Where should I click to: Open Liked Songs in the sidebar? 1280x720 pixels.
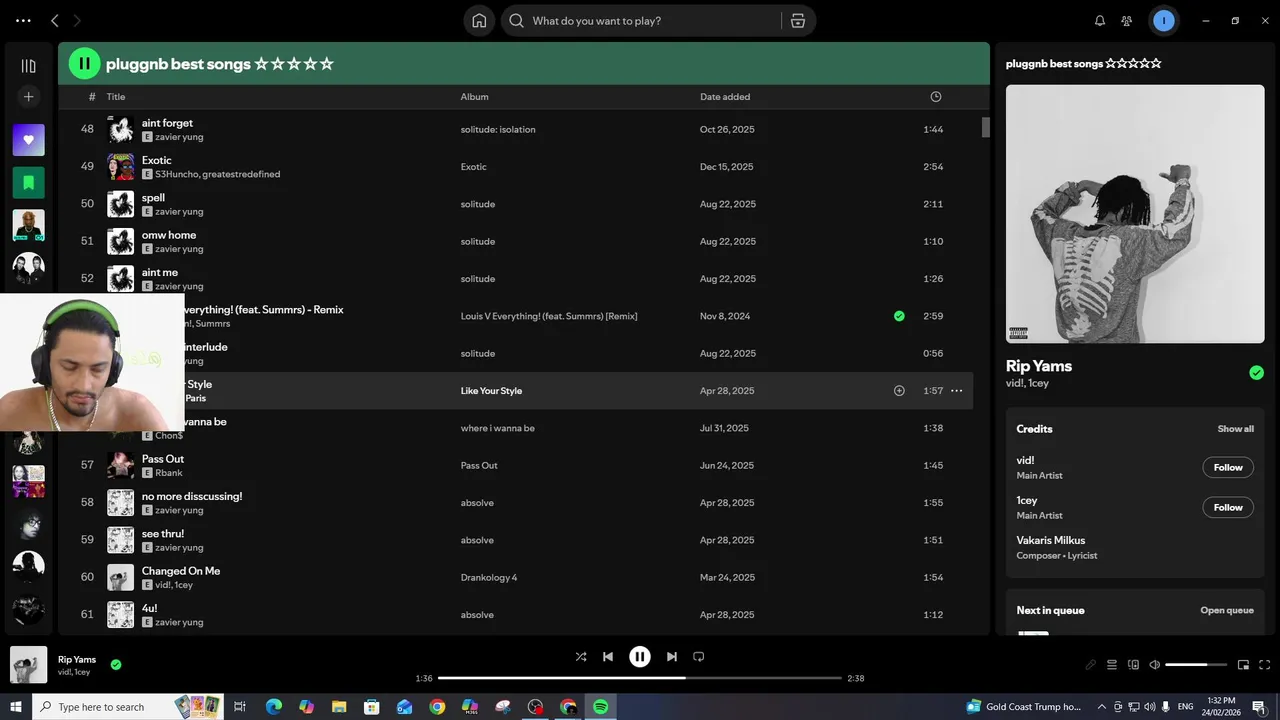28,140
